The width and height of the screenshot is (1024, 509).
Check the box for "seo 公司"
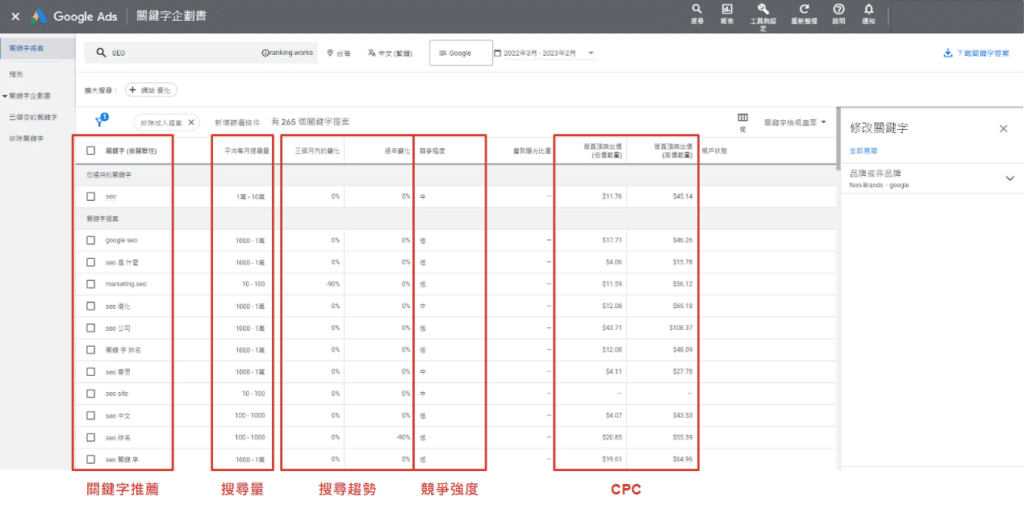click(91, 328)
